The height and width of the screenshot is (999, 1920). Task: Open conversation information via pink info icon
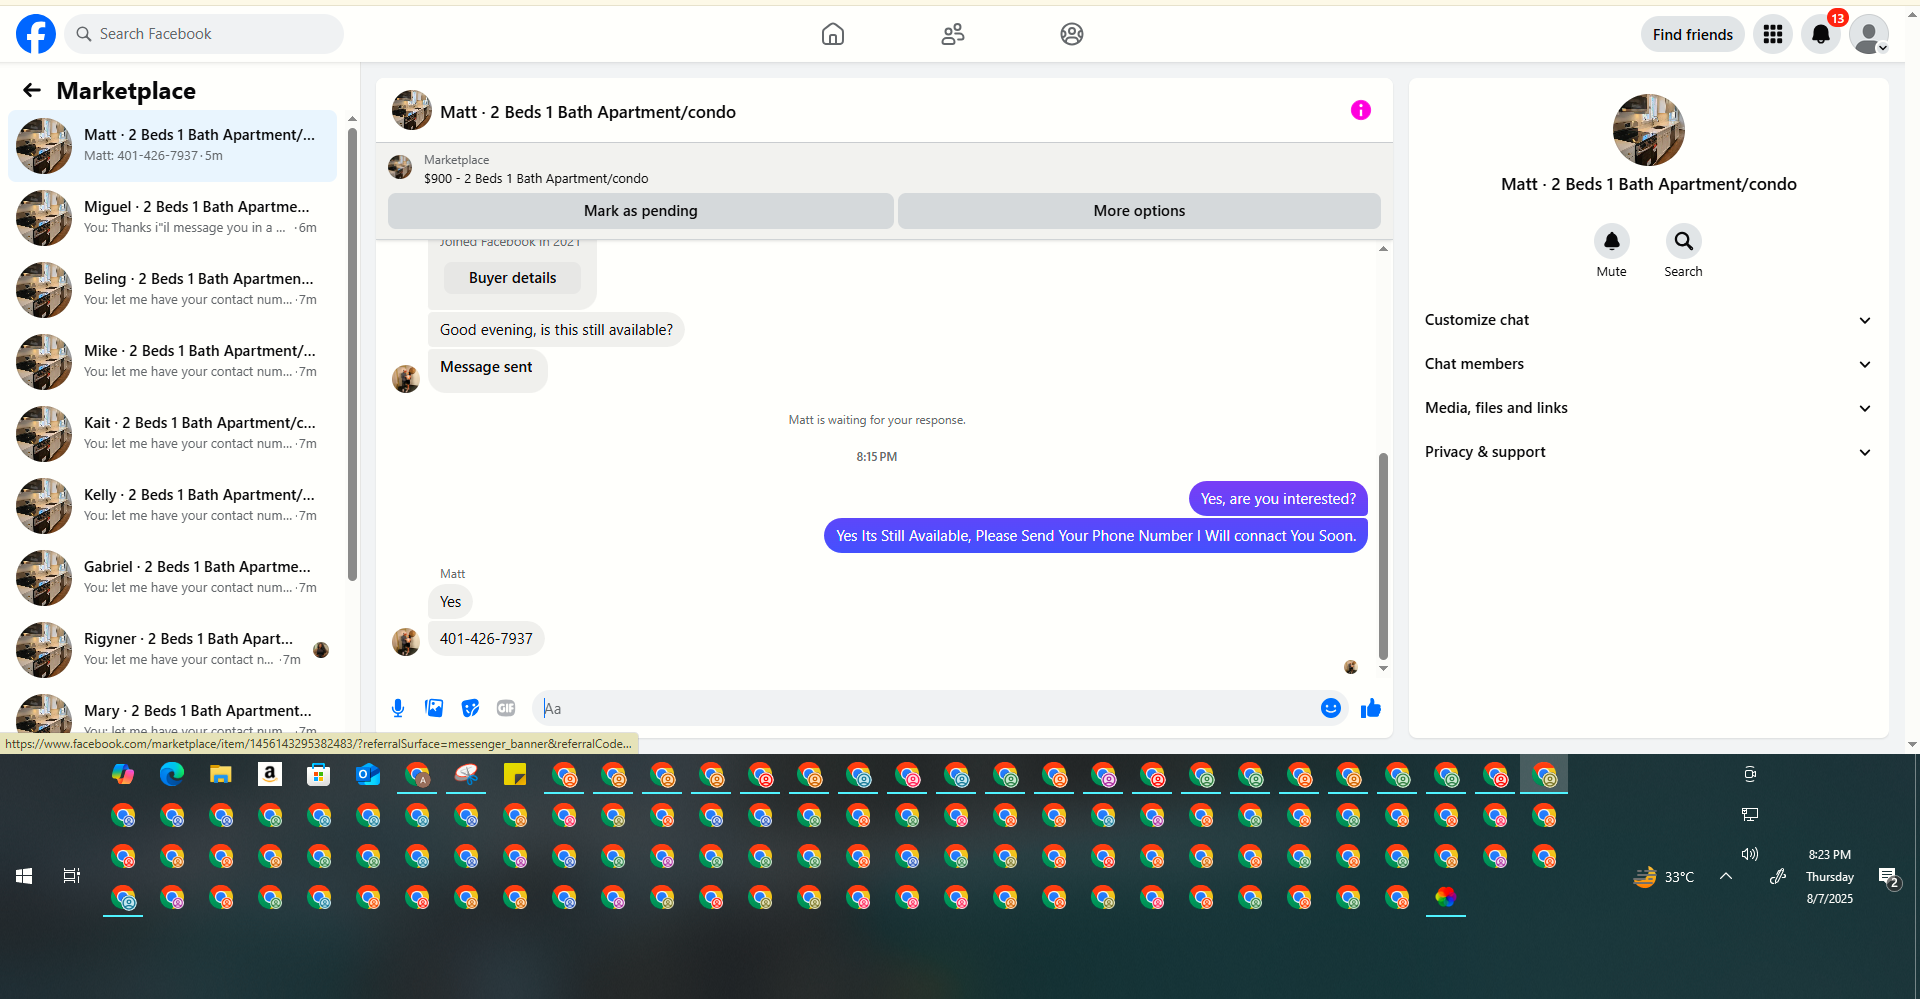pyautogui.click(x=1361, y=110)
